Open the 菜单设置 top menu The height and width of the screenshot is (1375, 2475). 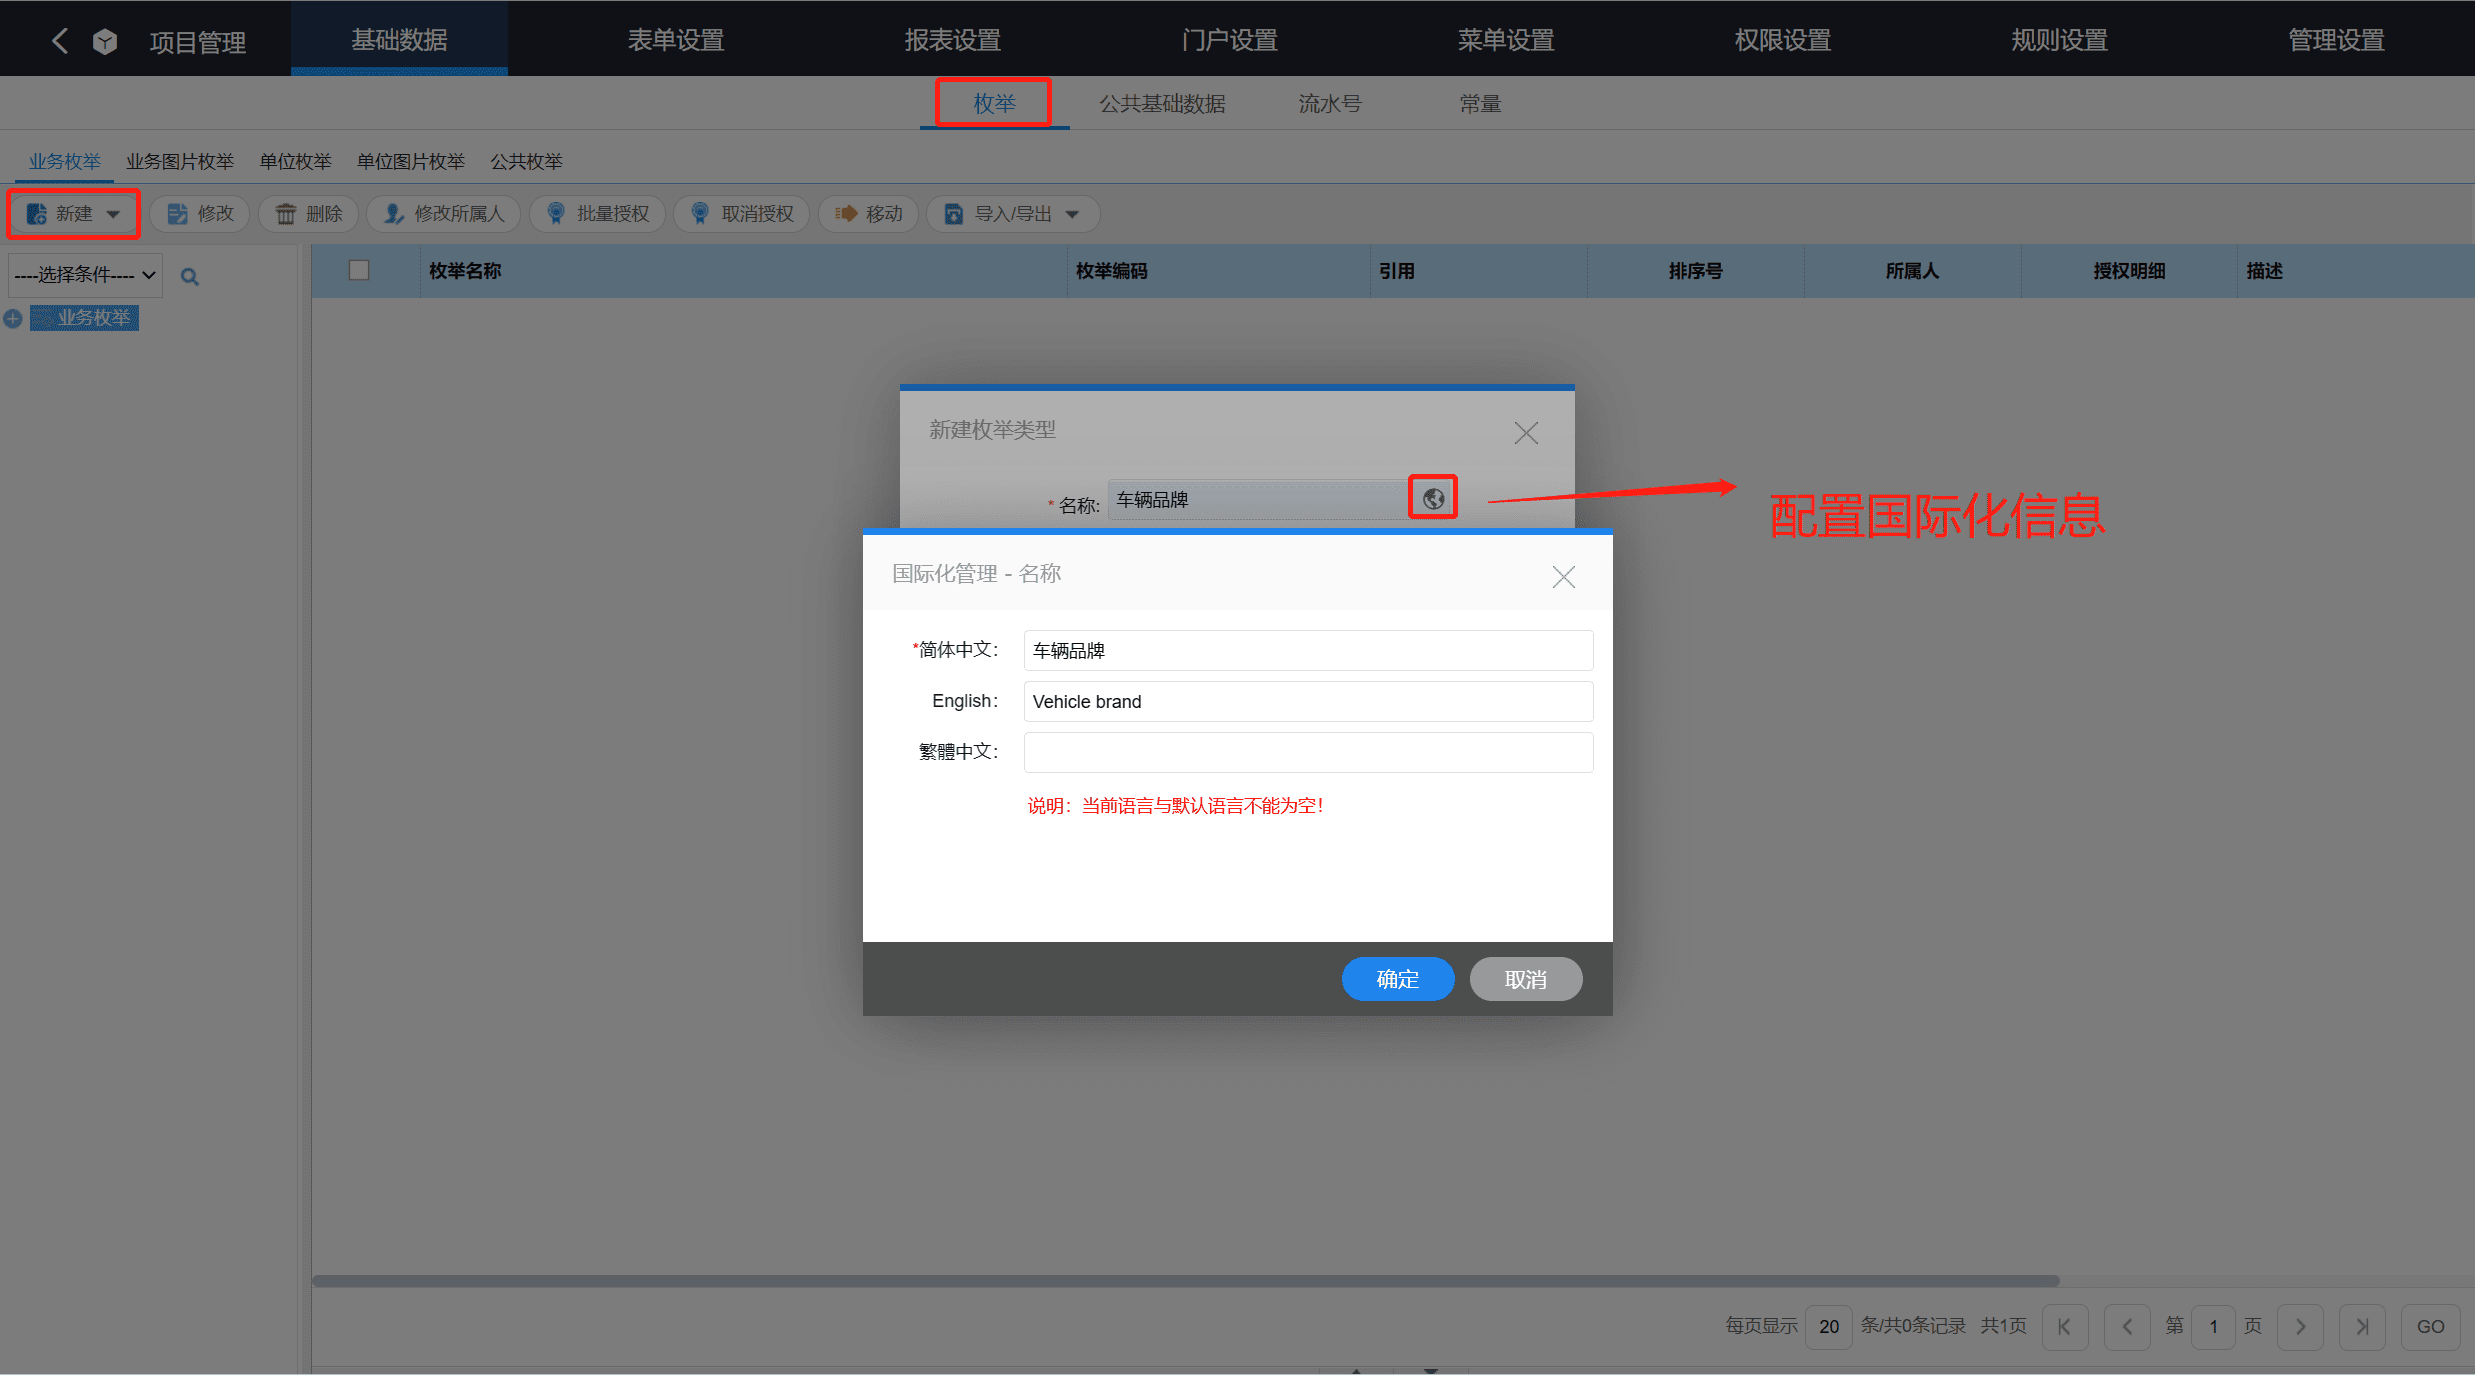1506,40
